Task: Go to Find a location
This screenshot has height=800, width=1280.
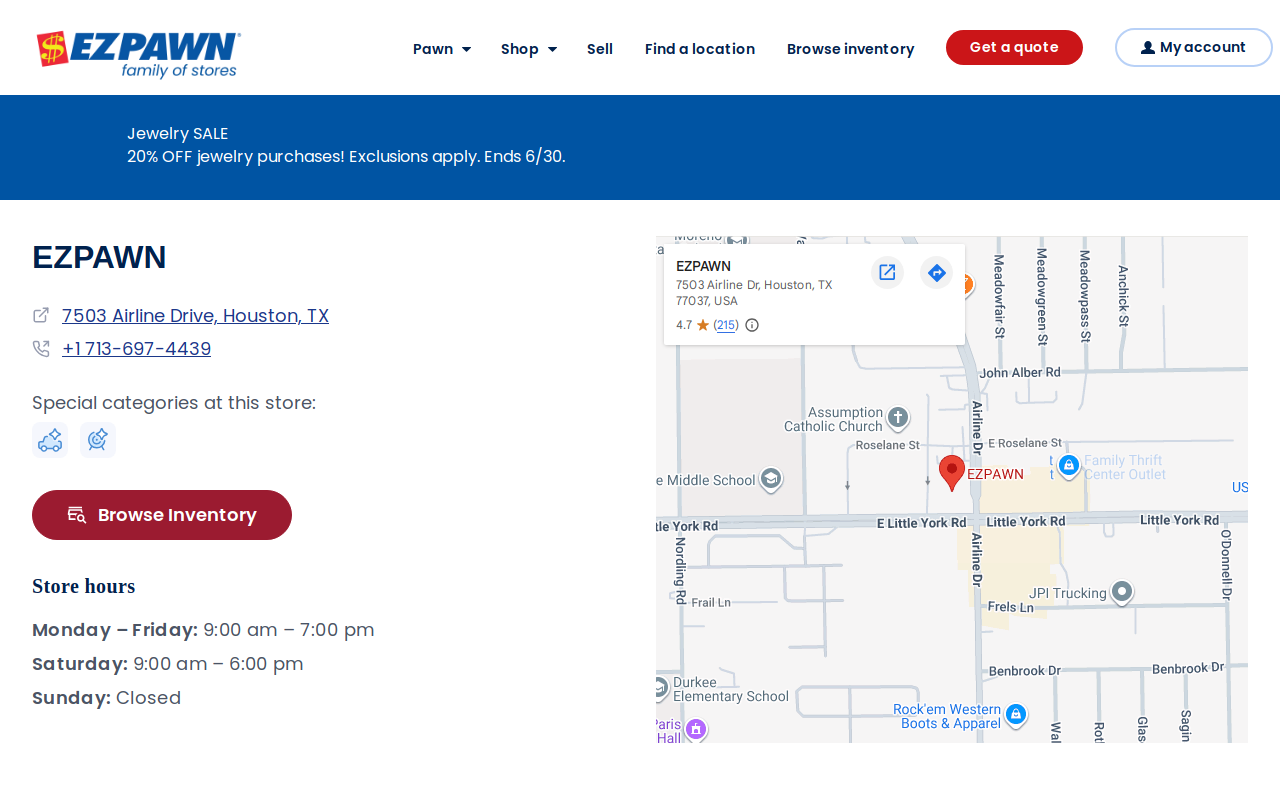Action: 700,49
